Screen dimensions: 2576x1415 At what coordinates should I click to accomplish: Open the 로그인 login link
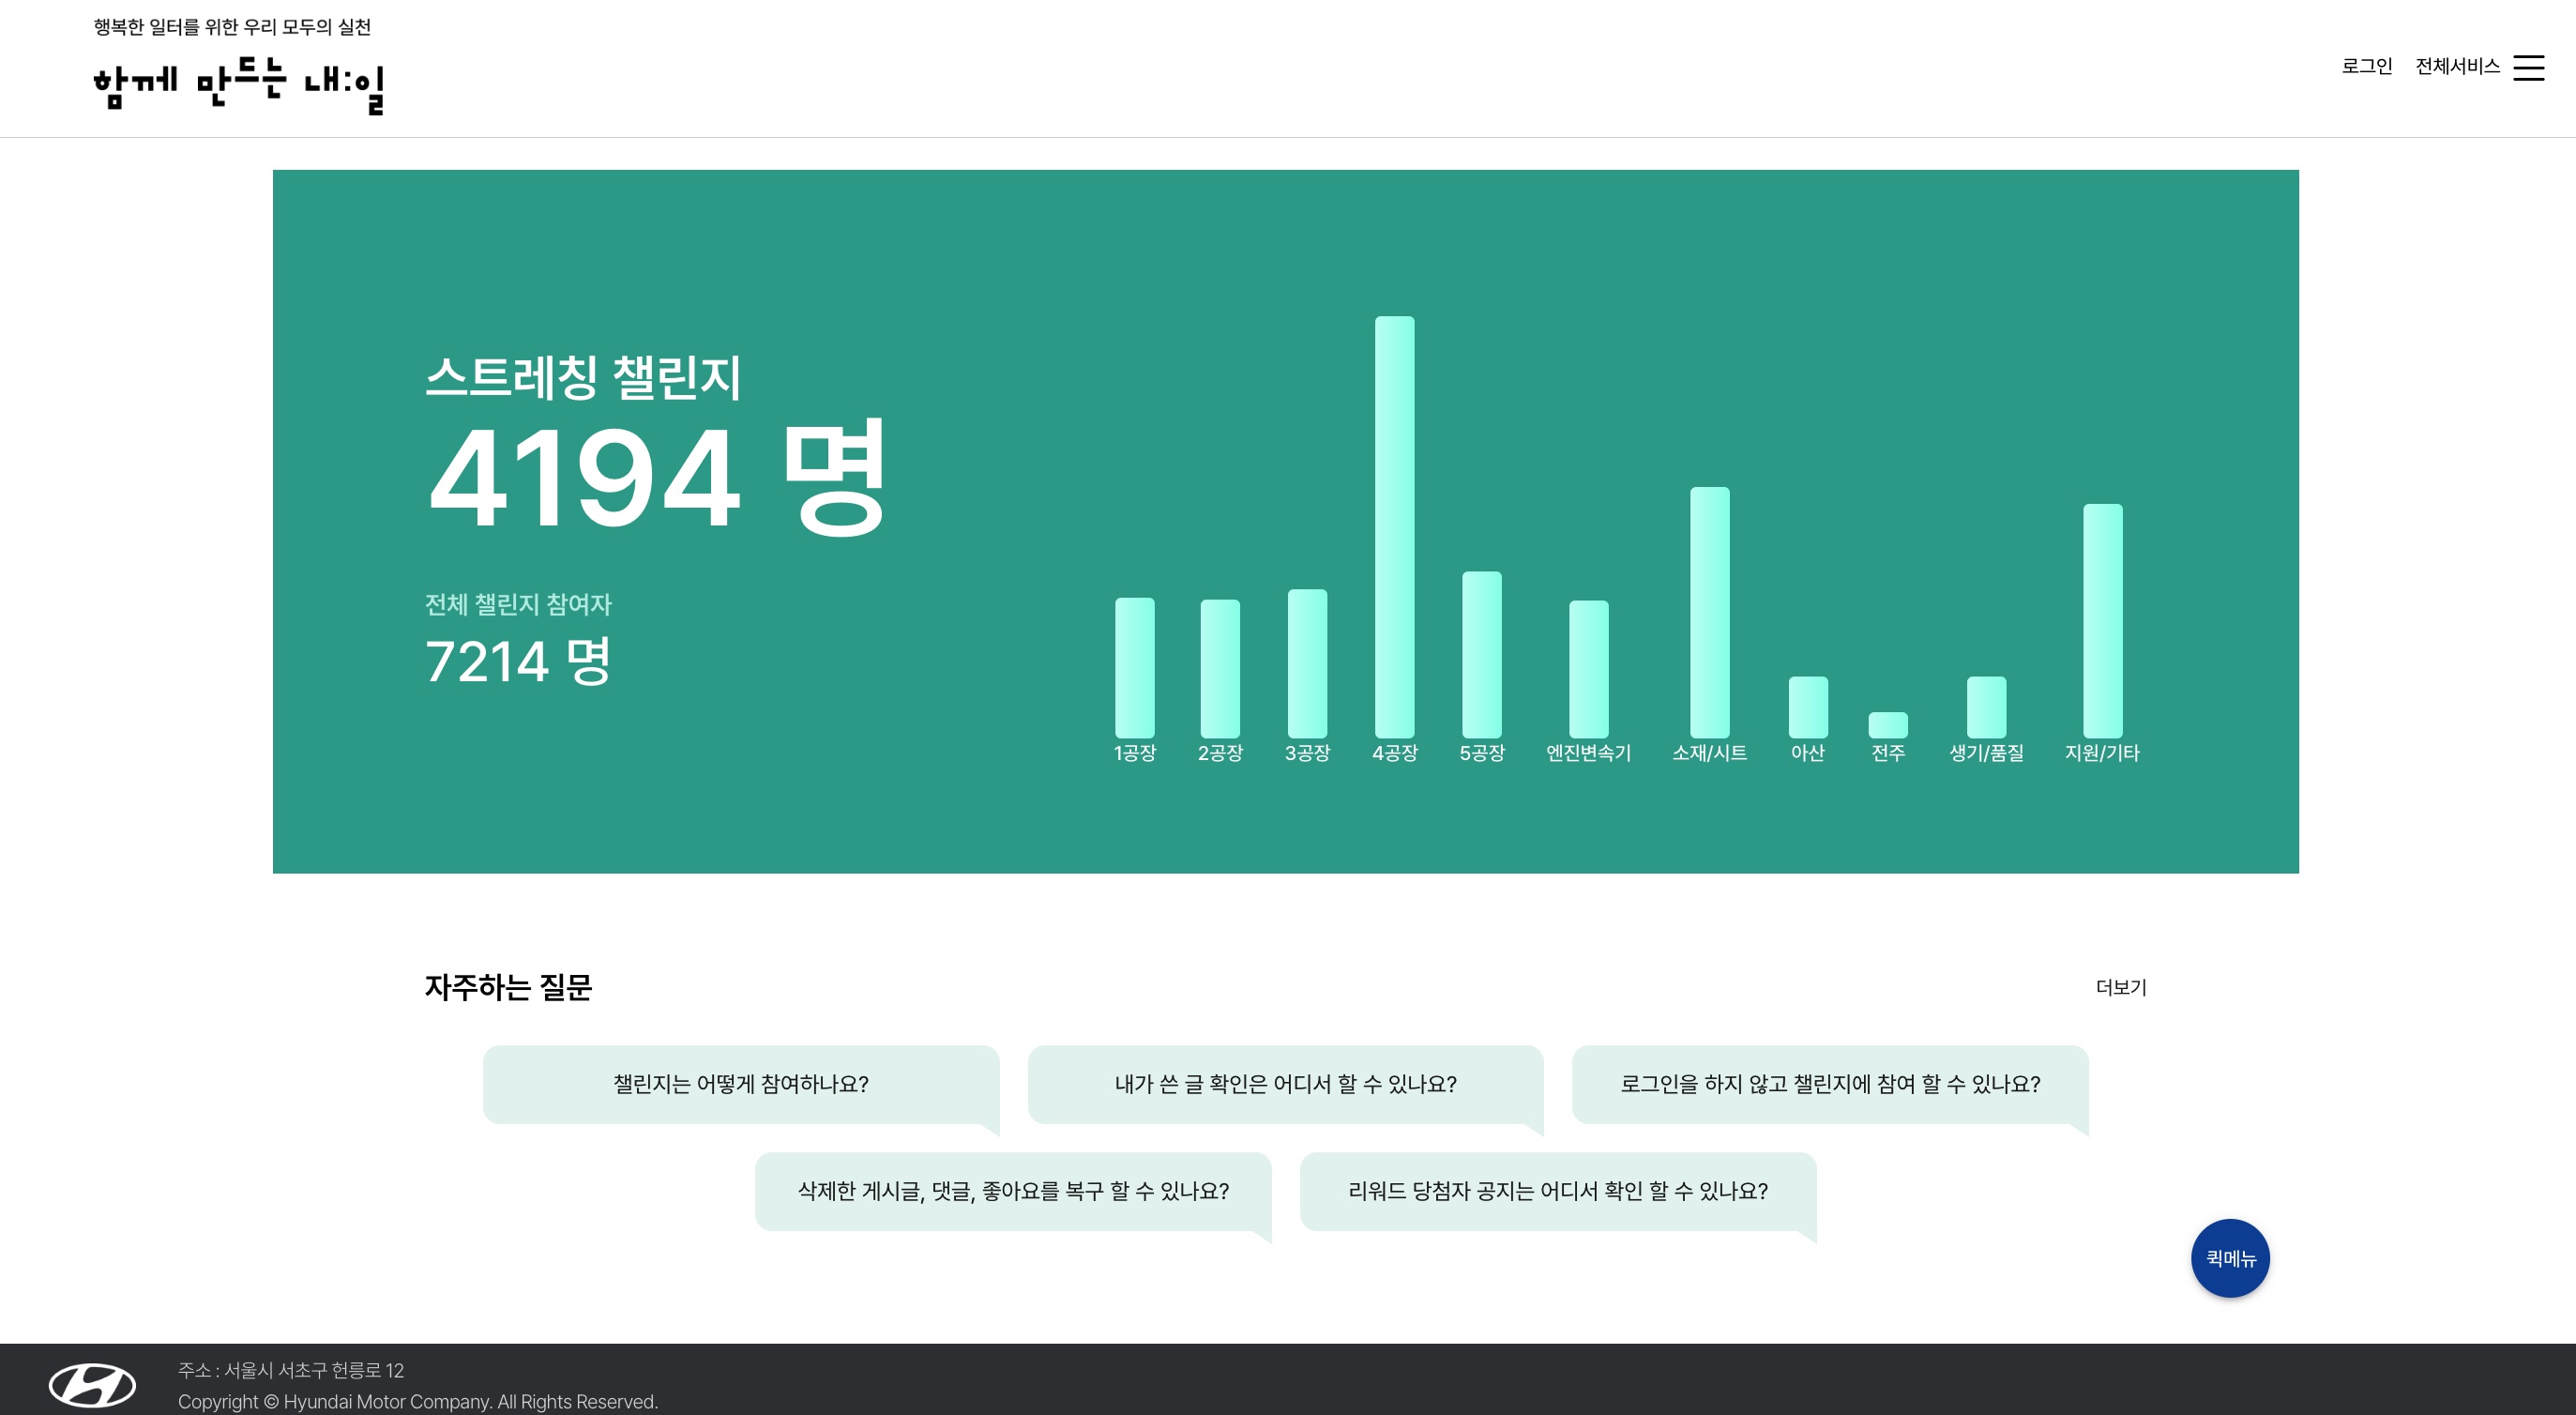click(2366, 67)
